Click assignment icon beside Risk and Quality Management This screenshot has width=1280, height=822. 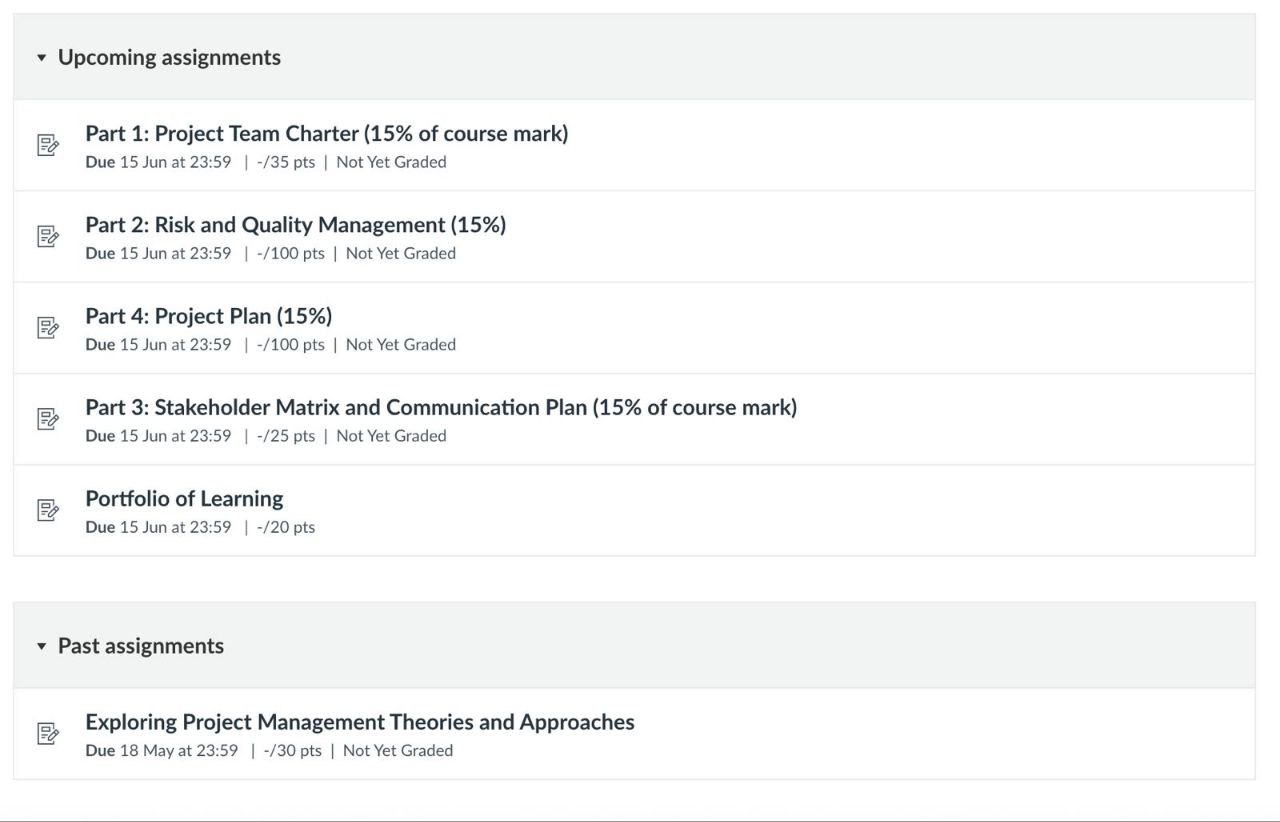tap(47, 236)
